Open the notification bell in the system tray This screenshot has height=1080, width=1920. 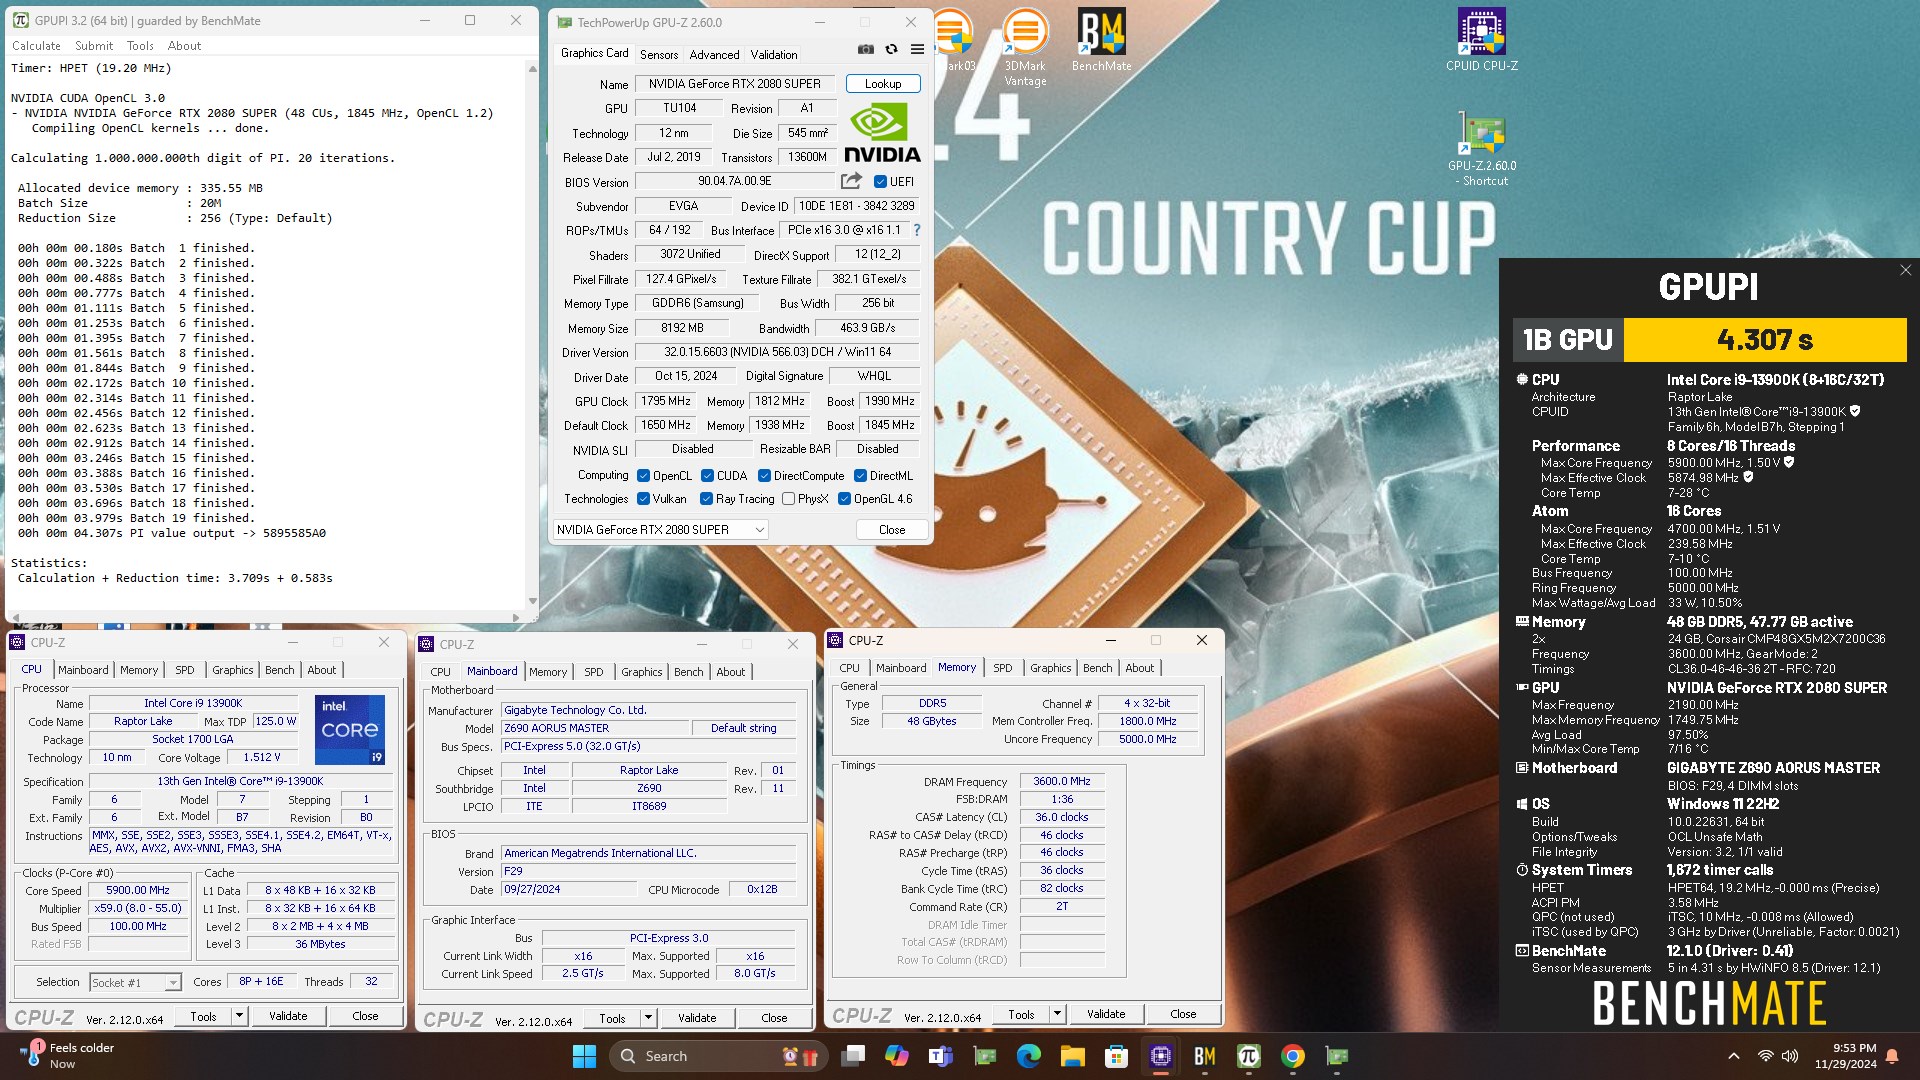(1892, 1056)
